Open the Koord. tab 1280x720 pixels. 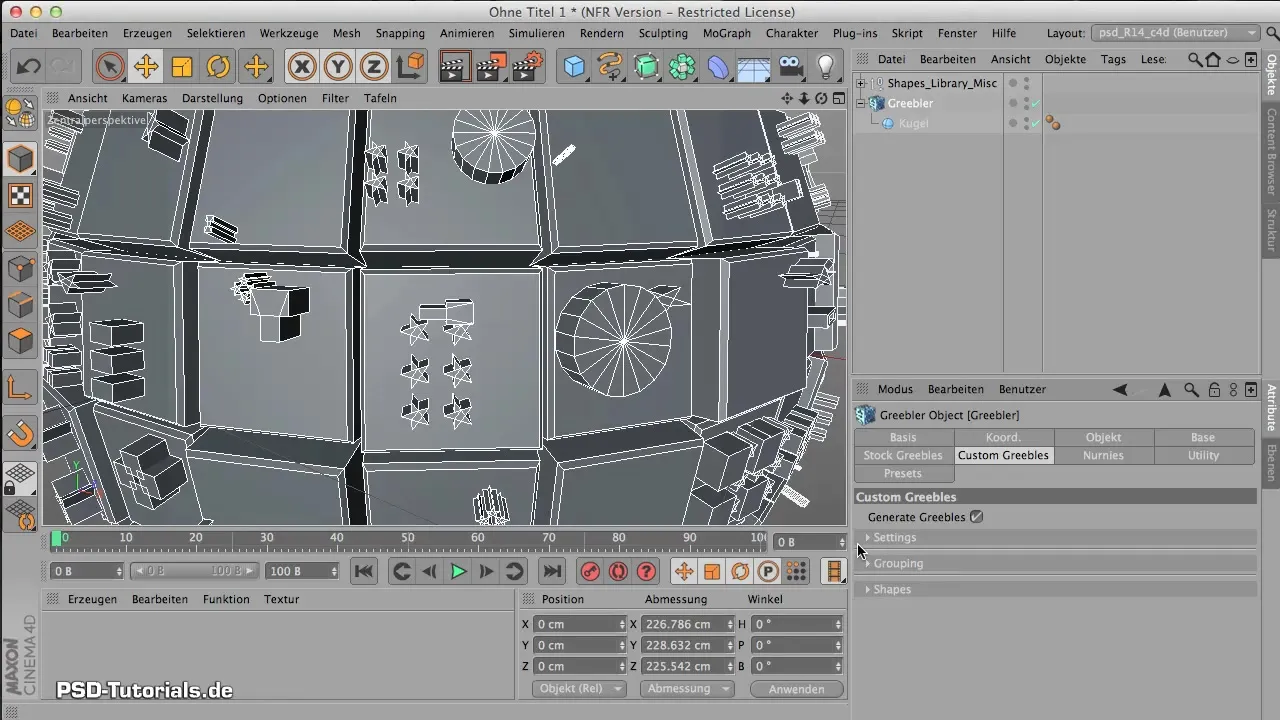coord(1003,437)
